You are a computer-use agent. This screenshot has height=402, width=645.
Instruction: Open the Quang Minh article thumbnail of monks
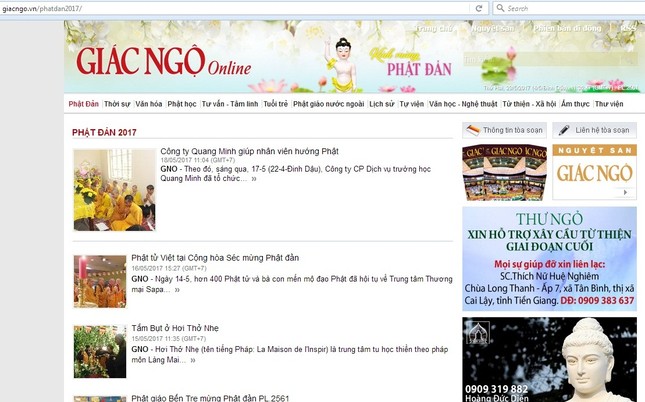pyautogui.click(x=114, y=190)
